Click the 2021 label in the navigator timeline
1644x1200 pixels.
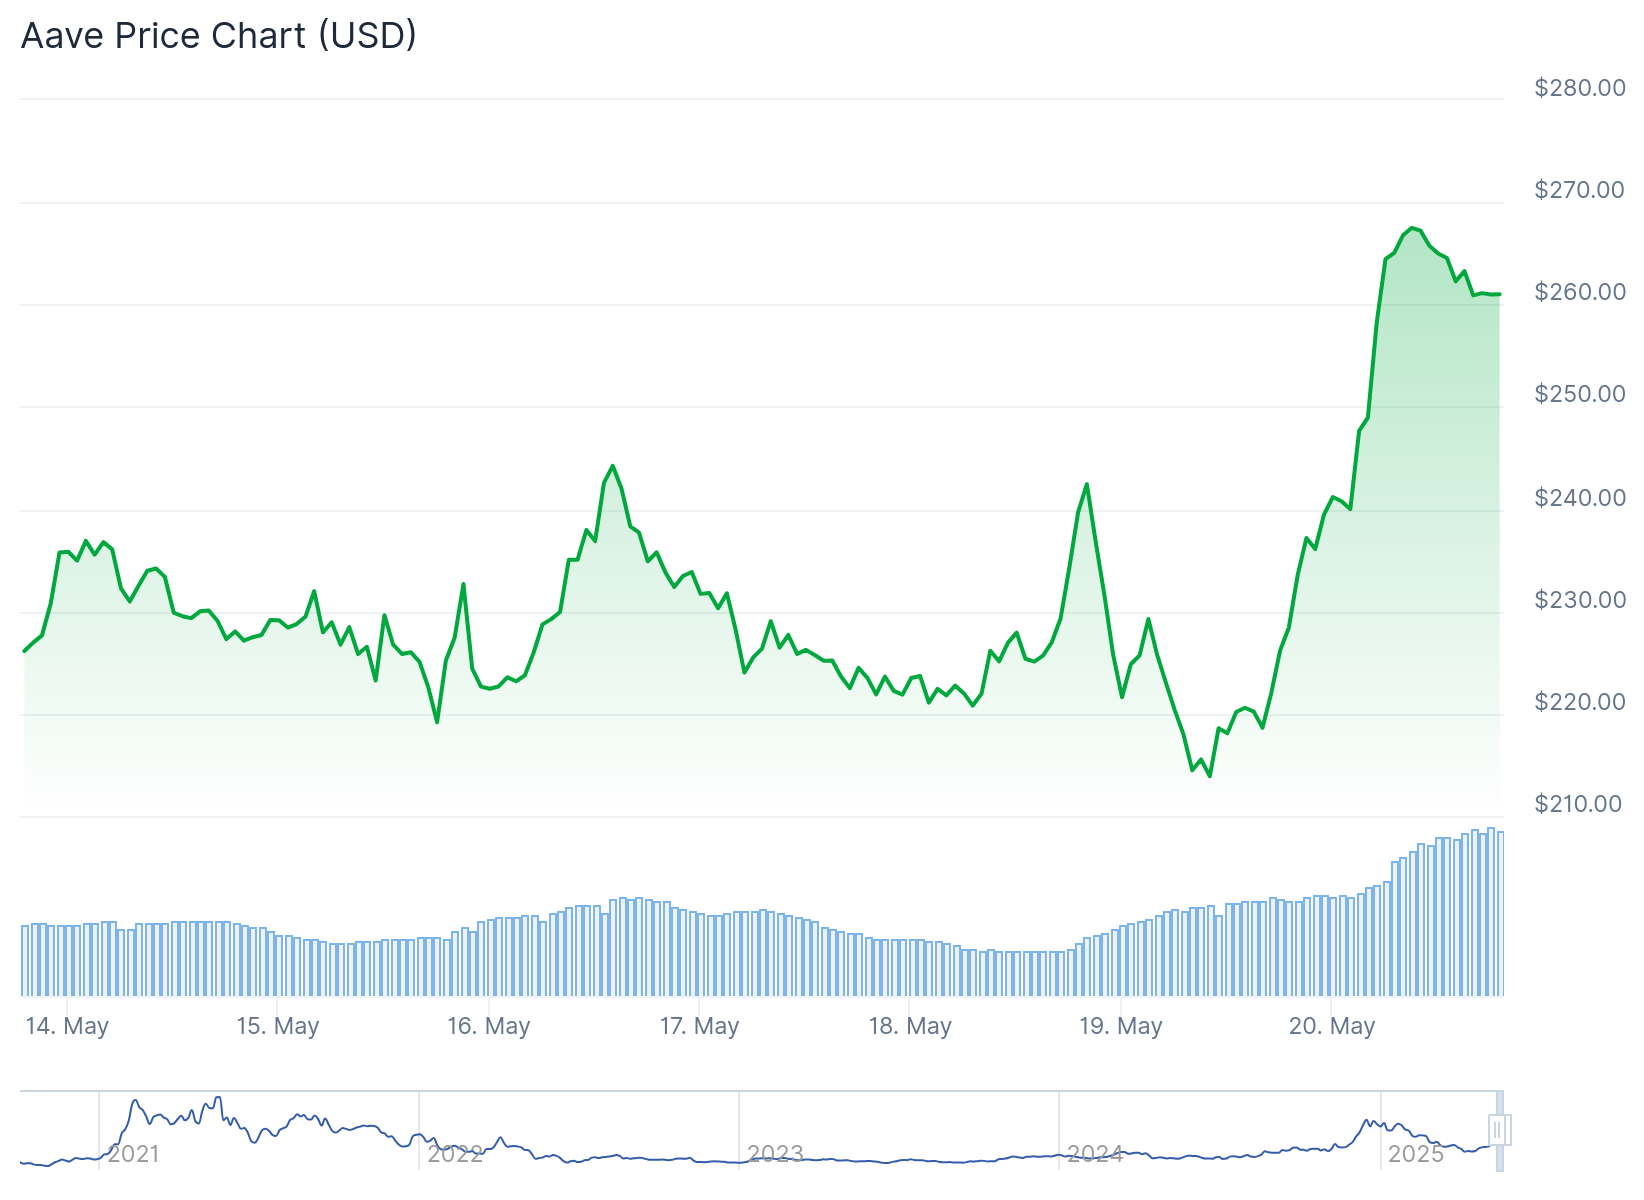click(x=134, y=1154)
